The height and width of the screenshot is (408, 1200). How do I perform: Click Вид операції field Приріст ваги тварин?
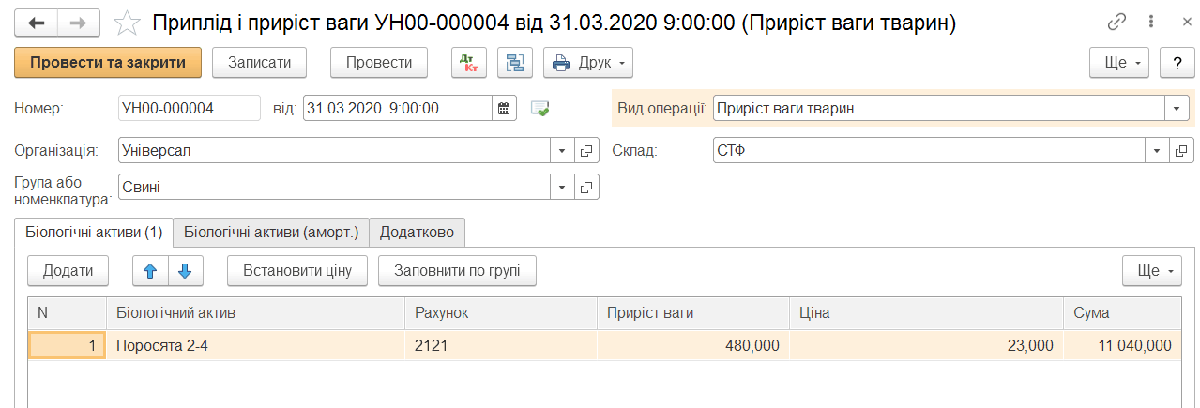point(938,108)
